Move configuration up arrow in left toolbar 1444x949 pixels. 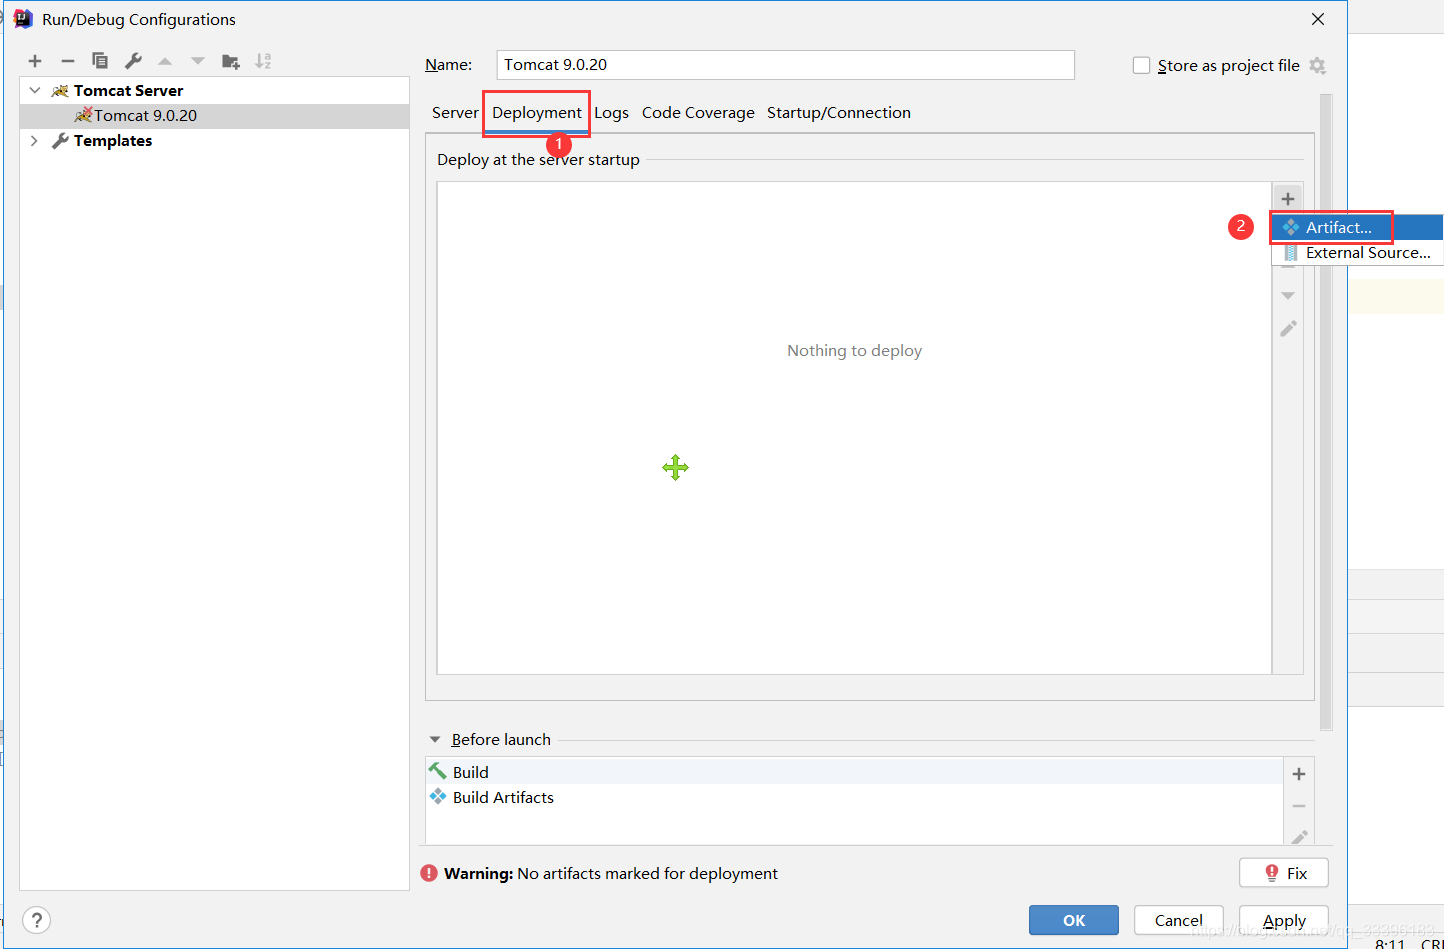pyautogui.click(x=165, y=61)
